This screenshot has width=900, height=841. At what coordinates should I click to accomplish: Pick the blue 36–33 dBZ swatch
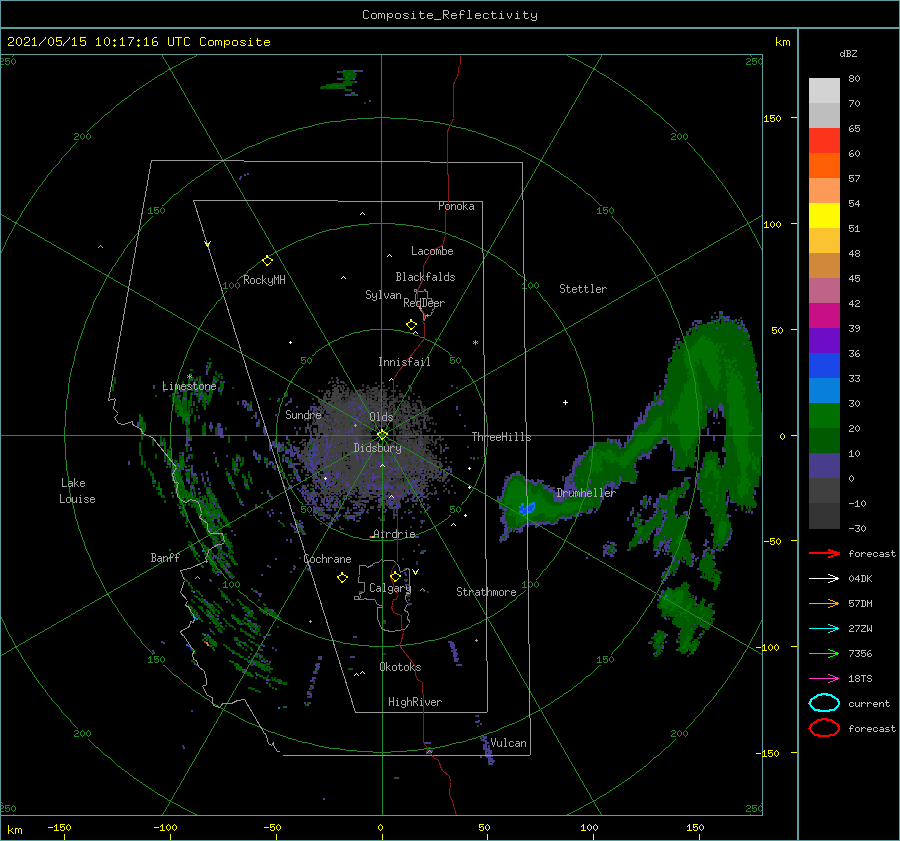pos(824,366)
